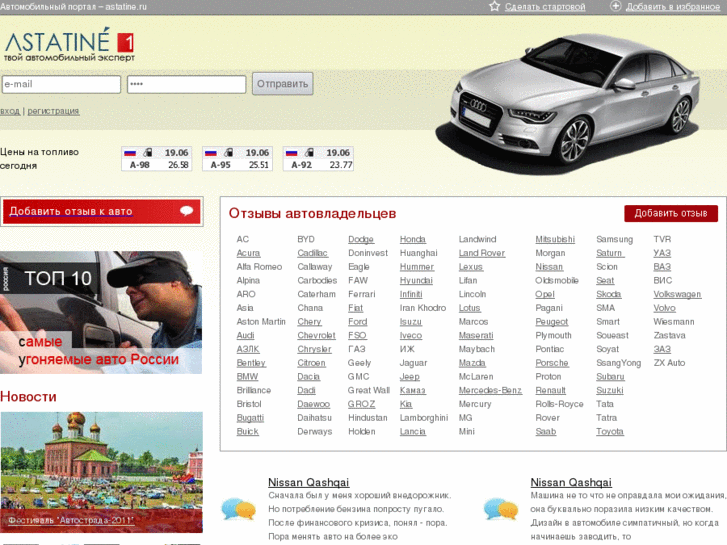
Task: Click the Добавить отзыв button in reviews panel
Action: point(671,213)
